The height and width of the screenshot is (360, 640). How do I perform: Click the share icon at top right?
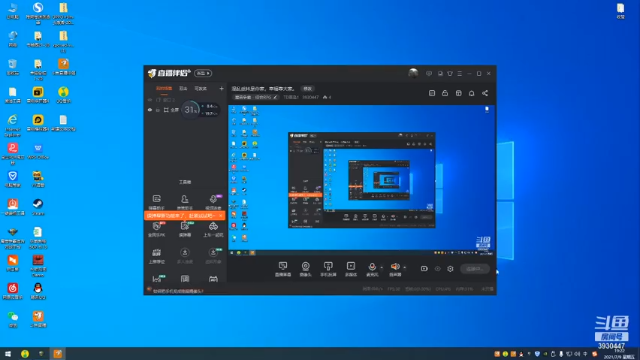pos(485,93)
